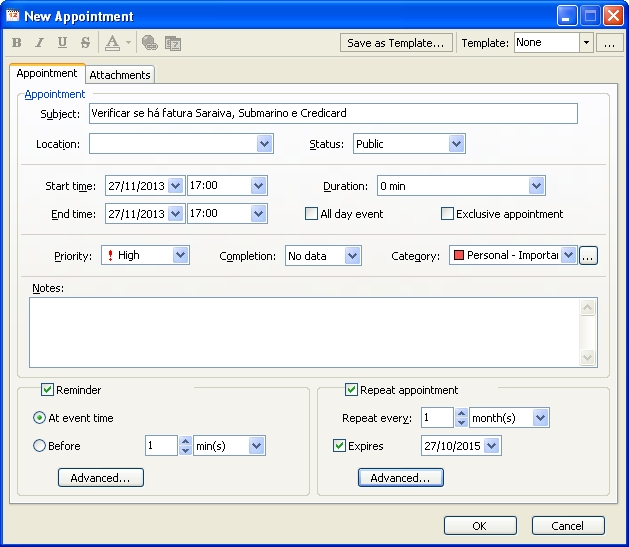Screen dimensions: 629x547
Task: Click the insert hyperlink globe icon
Action: pos(150,43)
